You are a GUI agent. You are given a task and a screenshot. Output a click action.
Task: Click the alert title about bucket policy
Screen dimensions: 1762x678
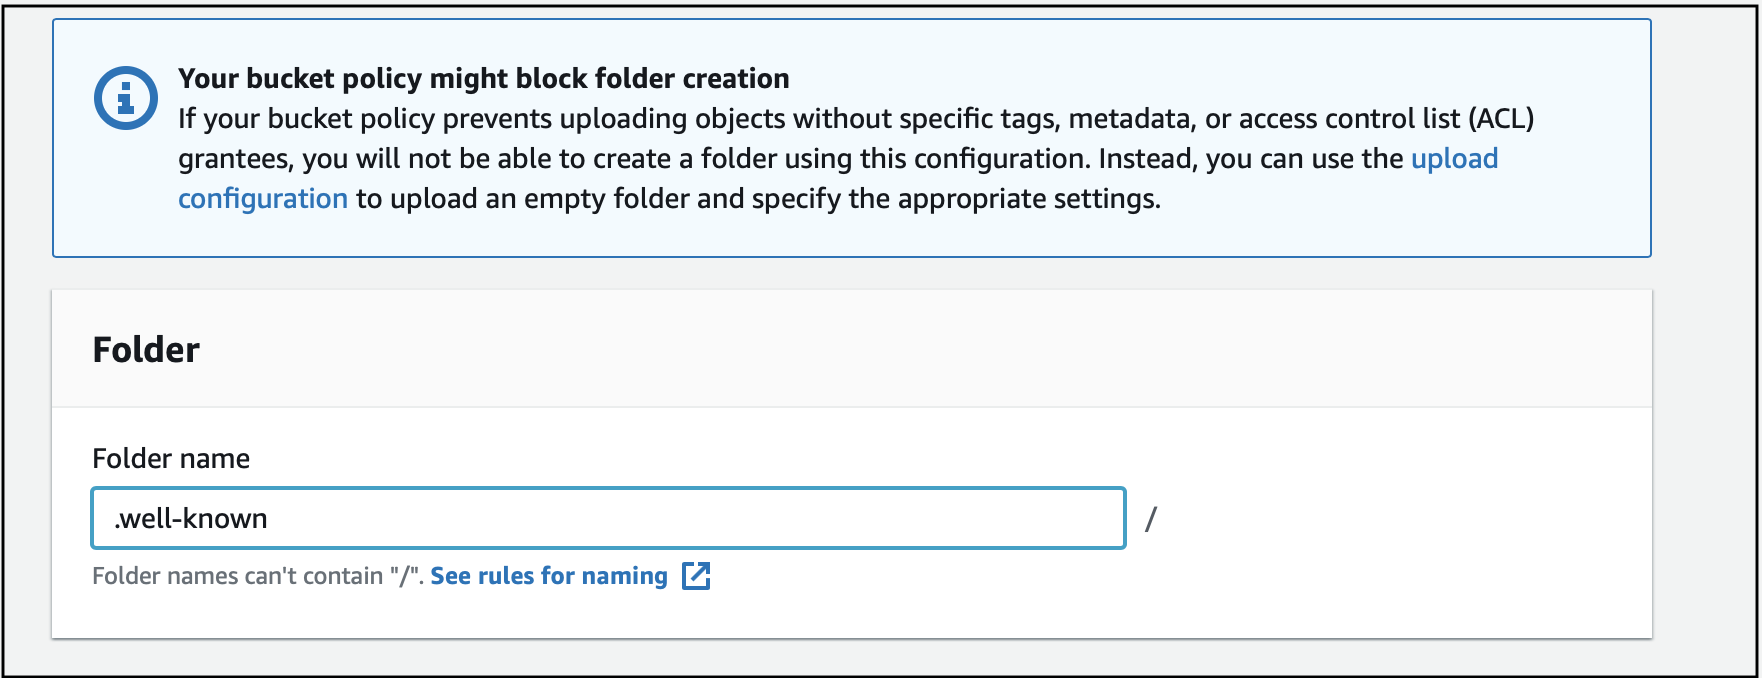483,79
